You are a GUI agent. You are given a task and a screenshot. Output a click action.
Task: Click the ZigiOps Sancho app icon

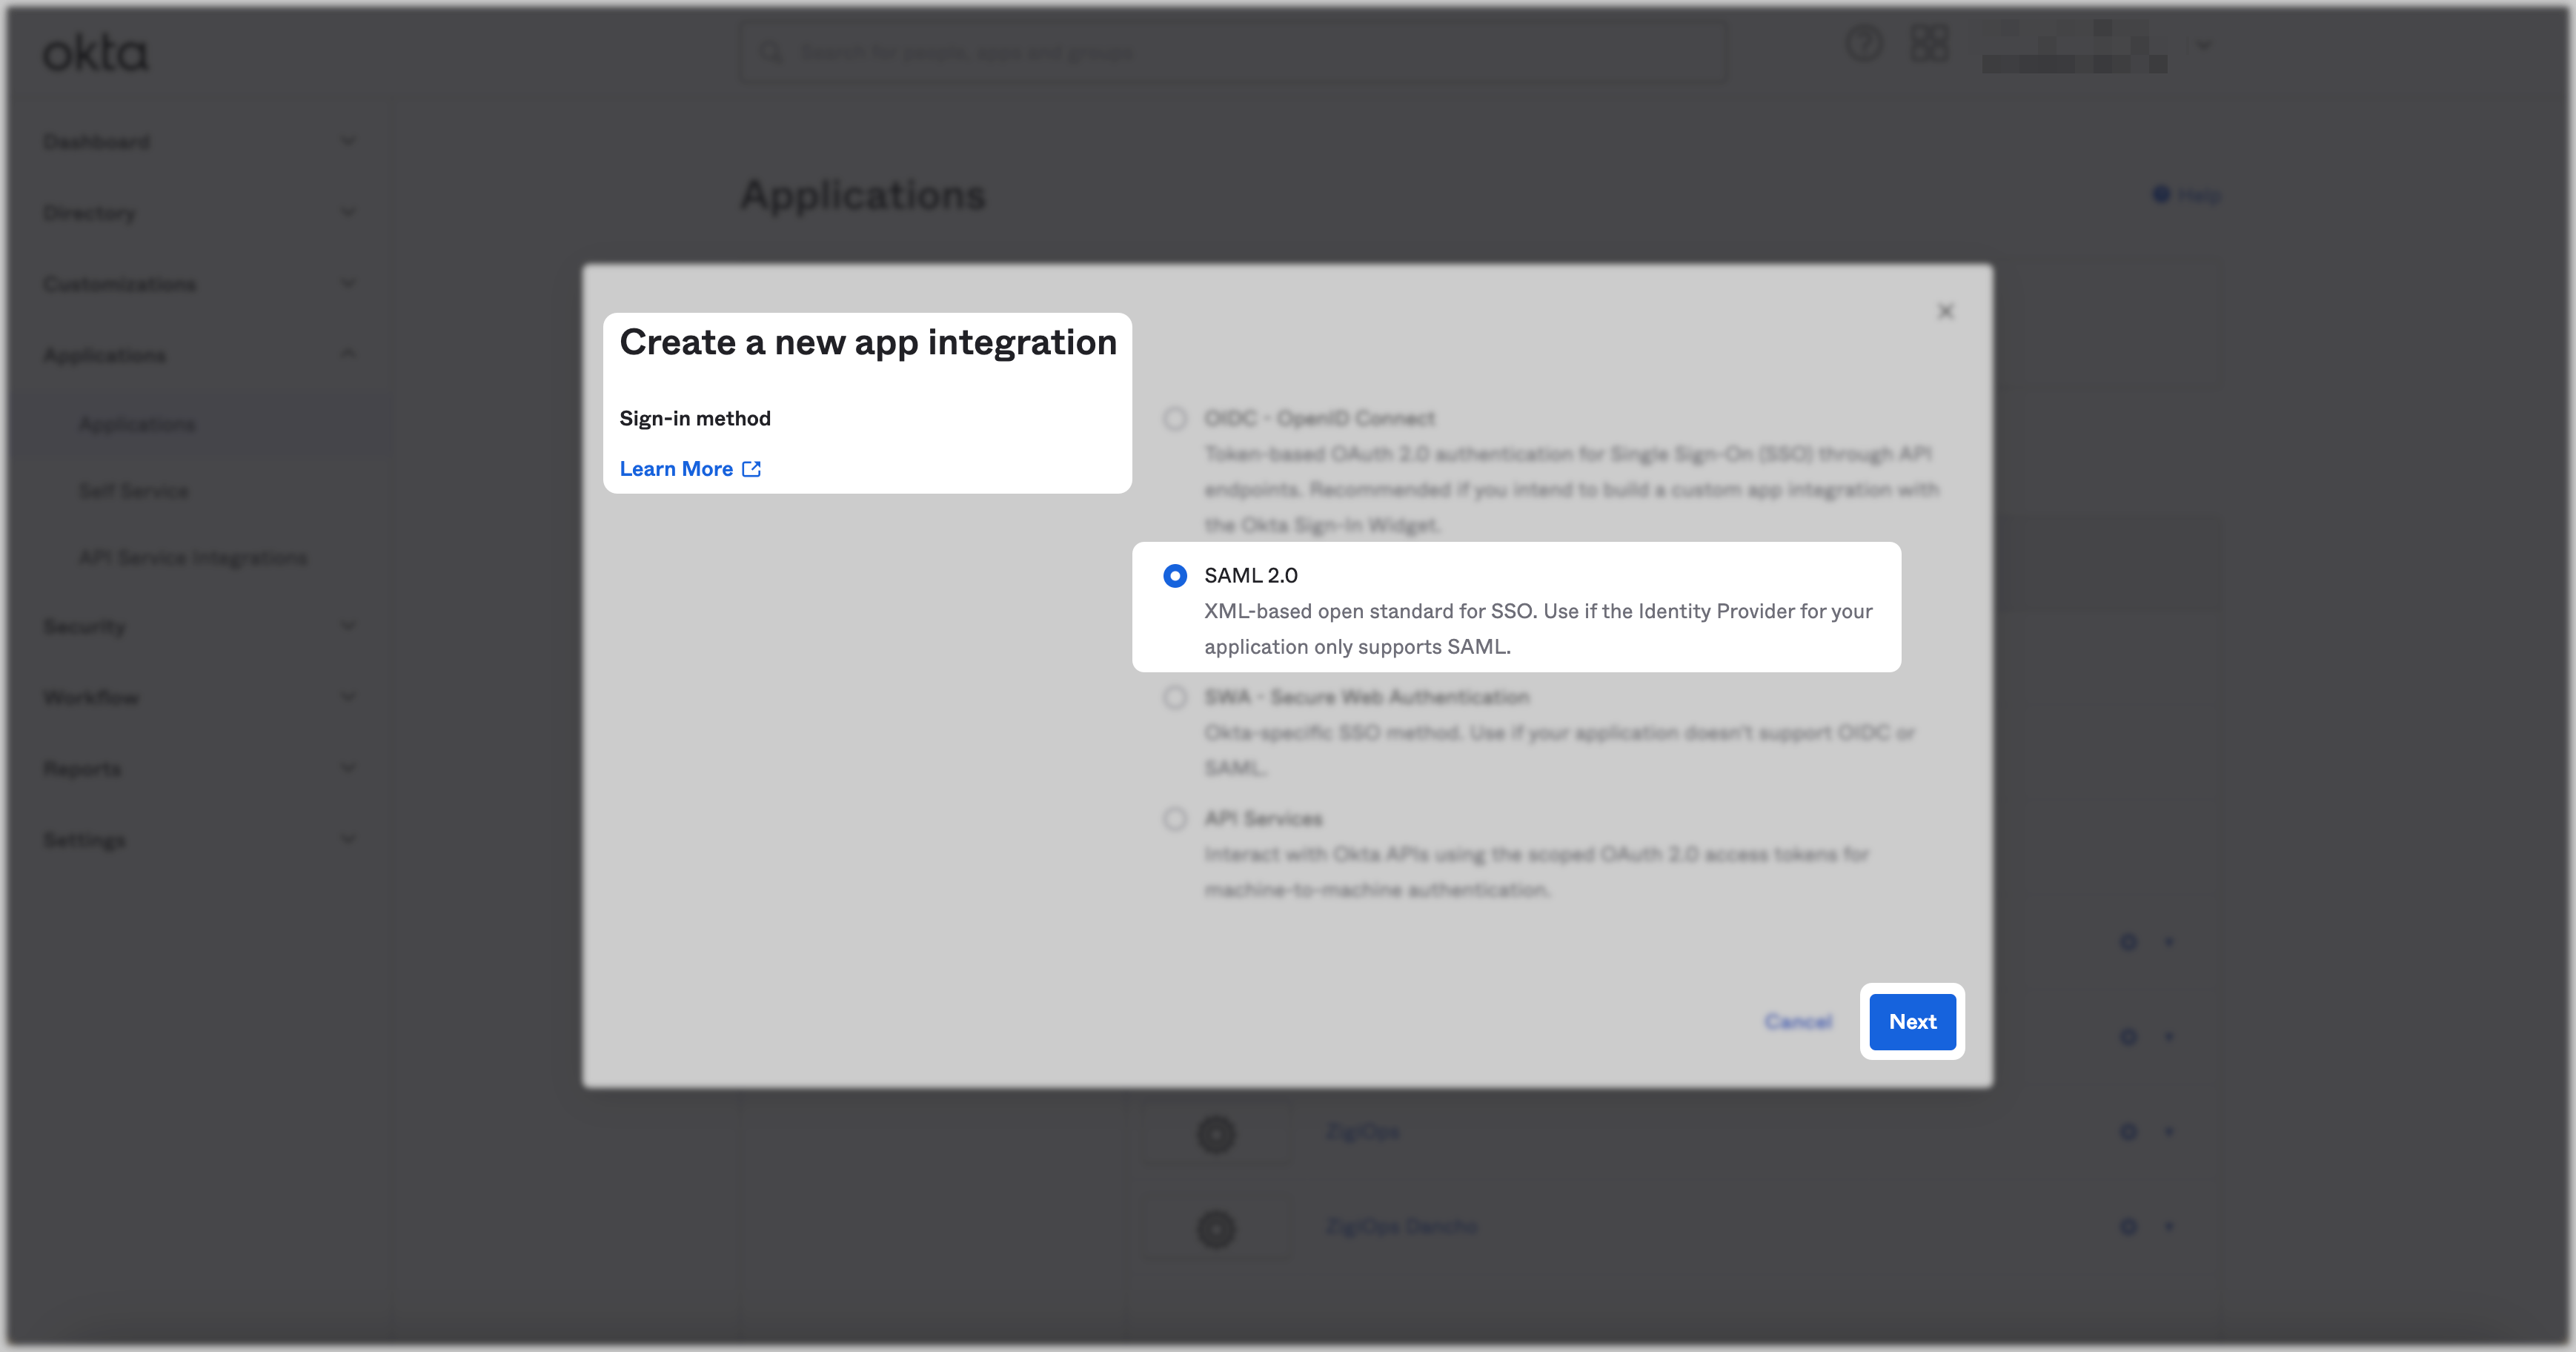(1216, 1228)
